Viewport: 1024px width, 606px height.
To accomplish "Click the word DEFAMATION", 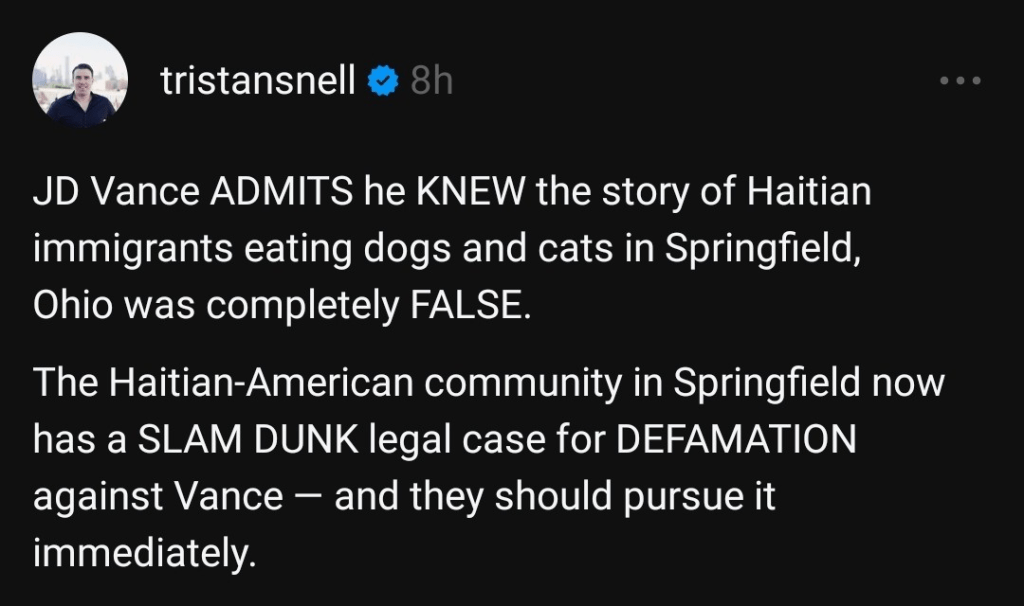I will tap(736, 440).
